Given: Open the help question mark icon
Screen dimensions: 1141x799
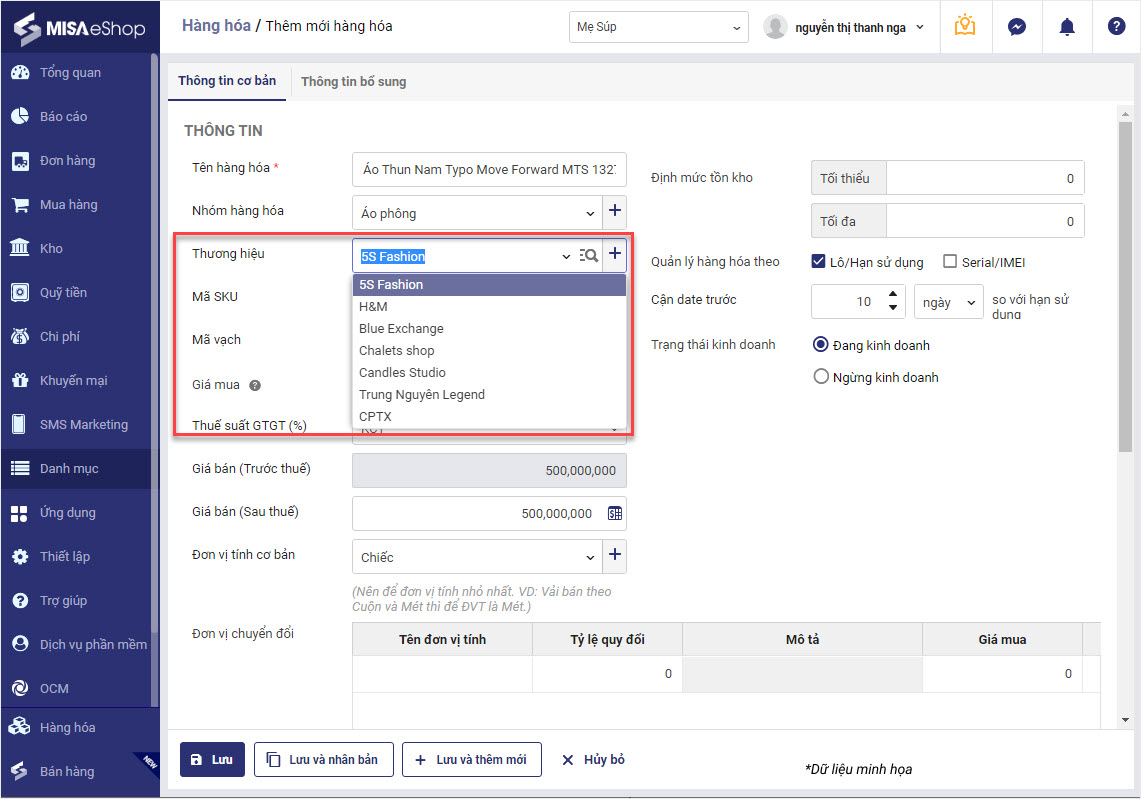Looking at the screenshot, I should pyautogui.click(x=1116, y=27).
